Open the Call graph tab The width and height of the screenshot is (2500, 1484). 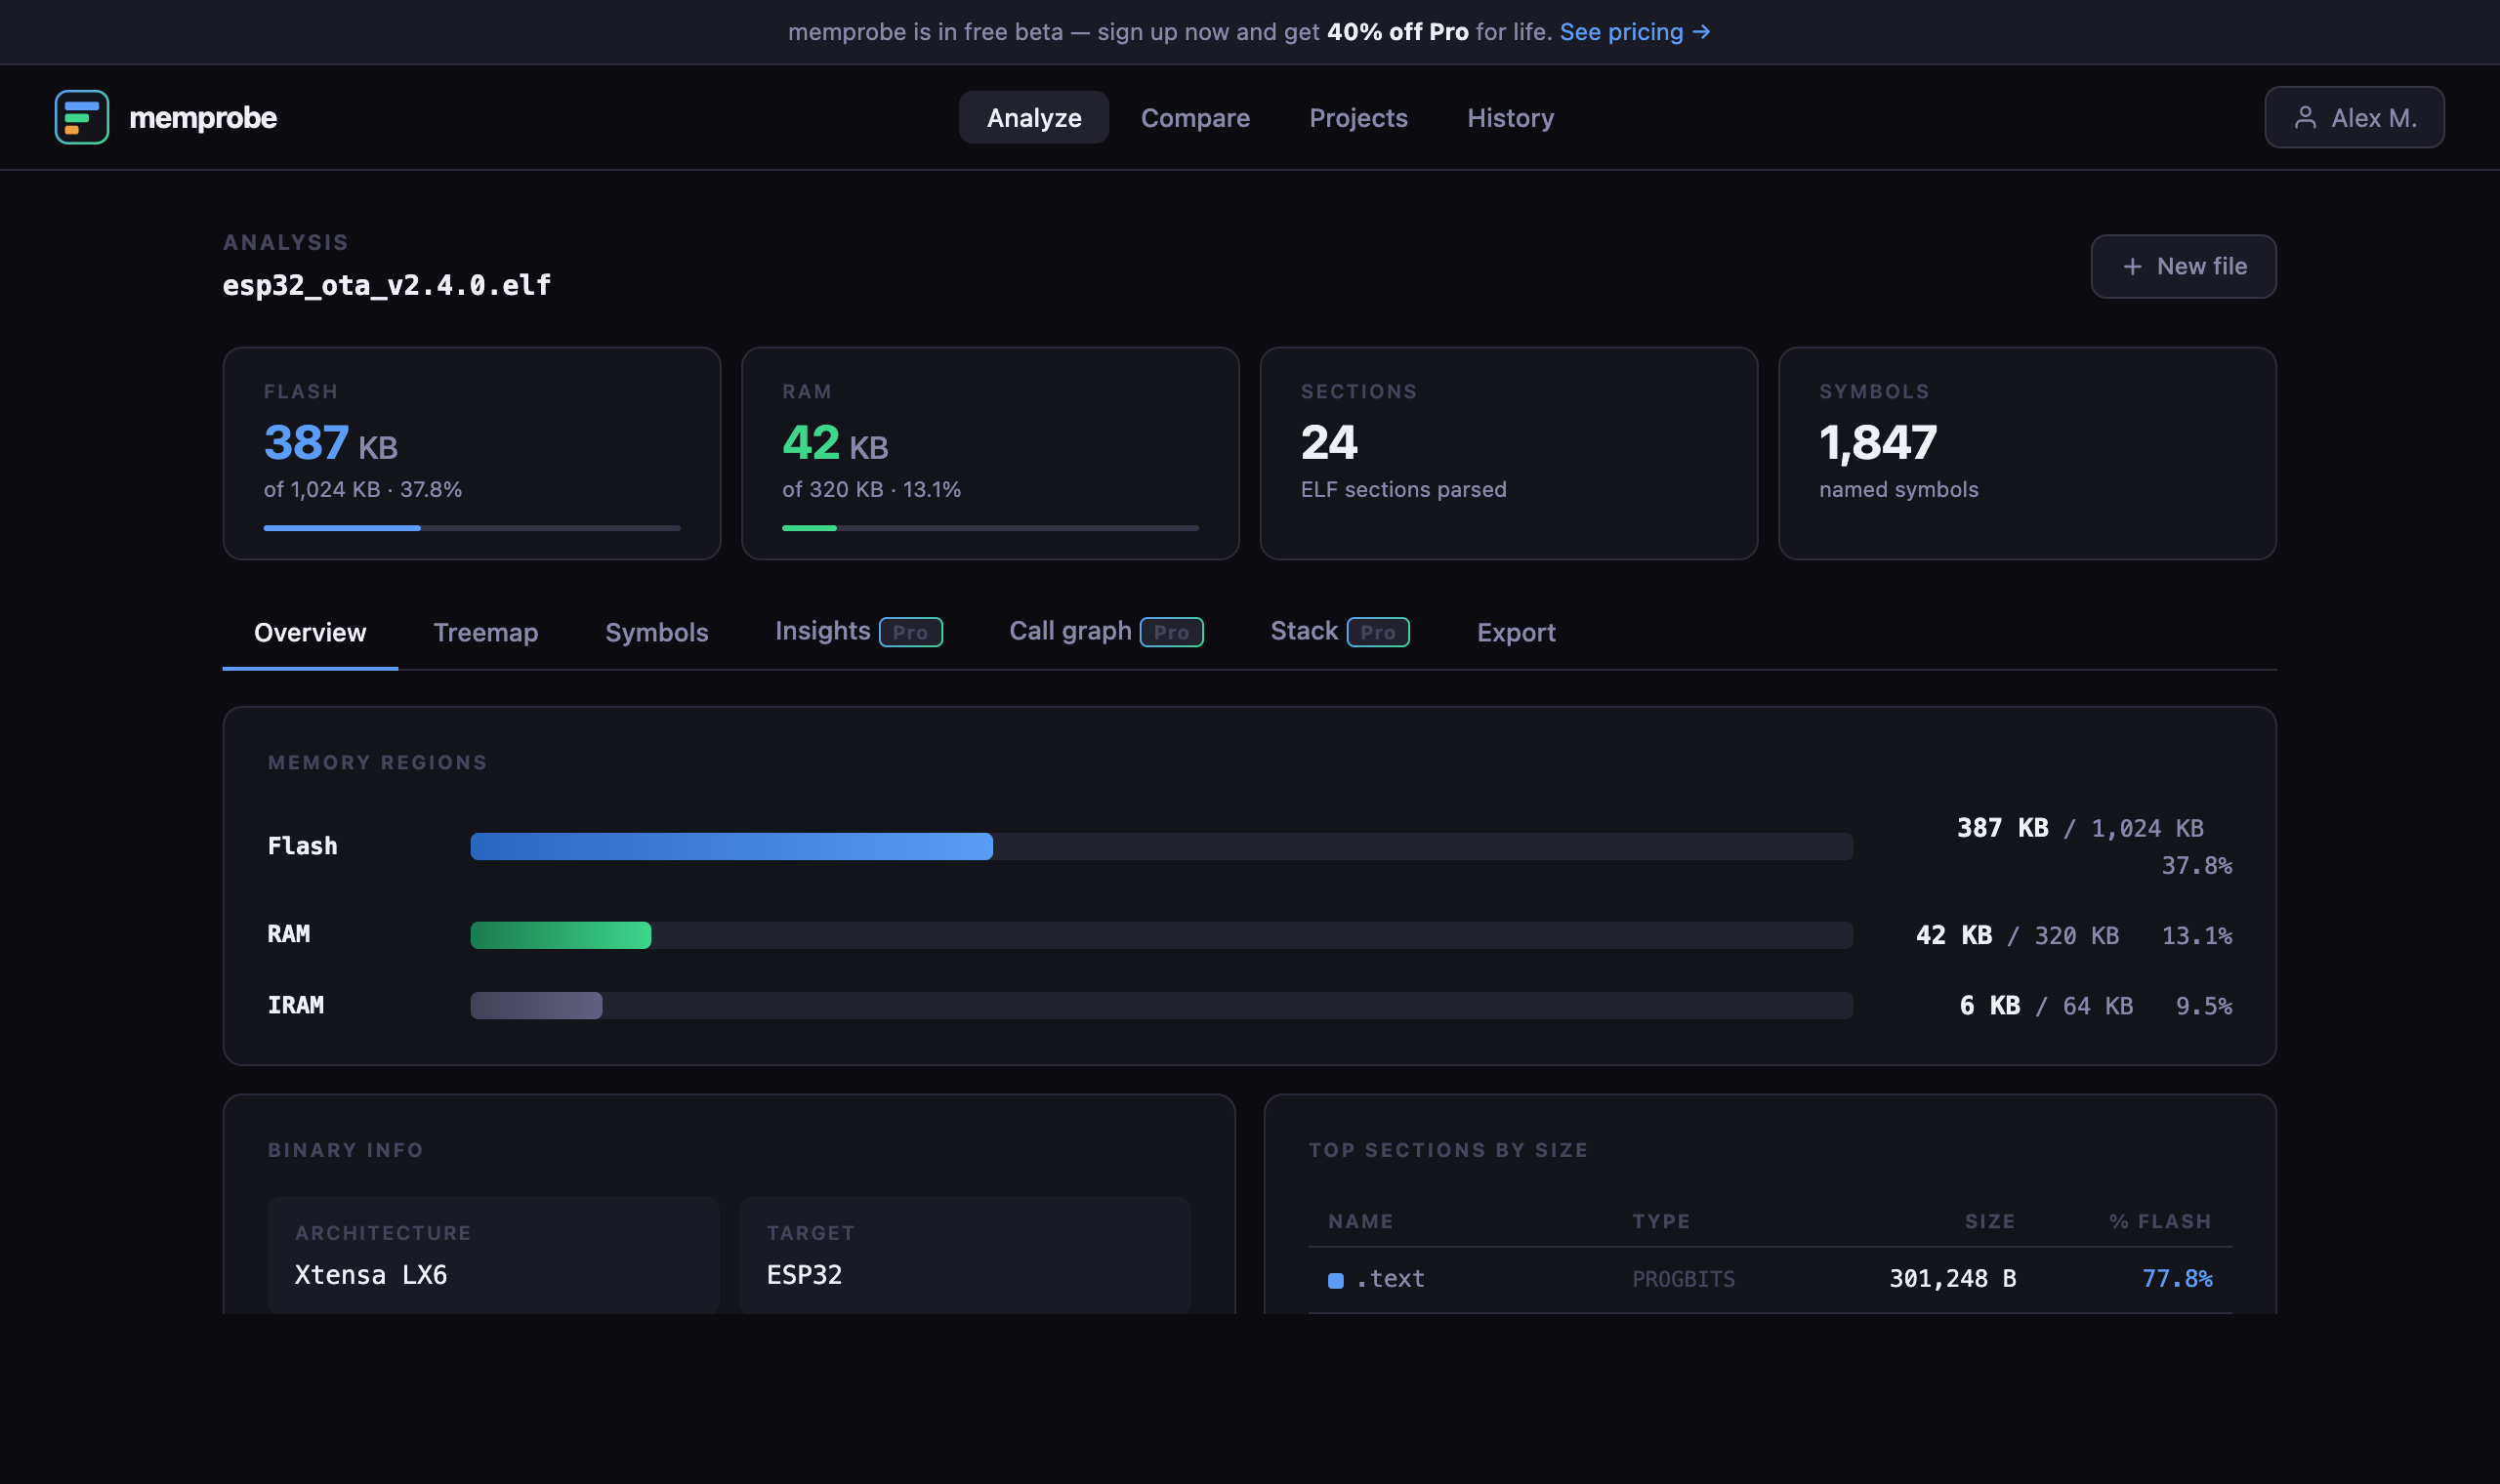tap(1106, 632)
